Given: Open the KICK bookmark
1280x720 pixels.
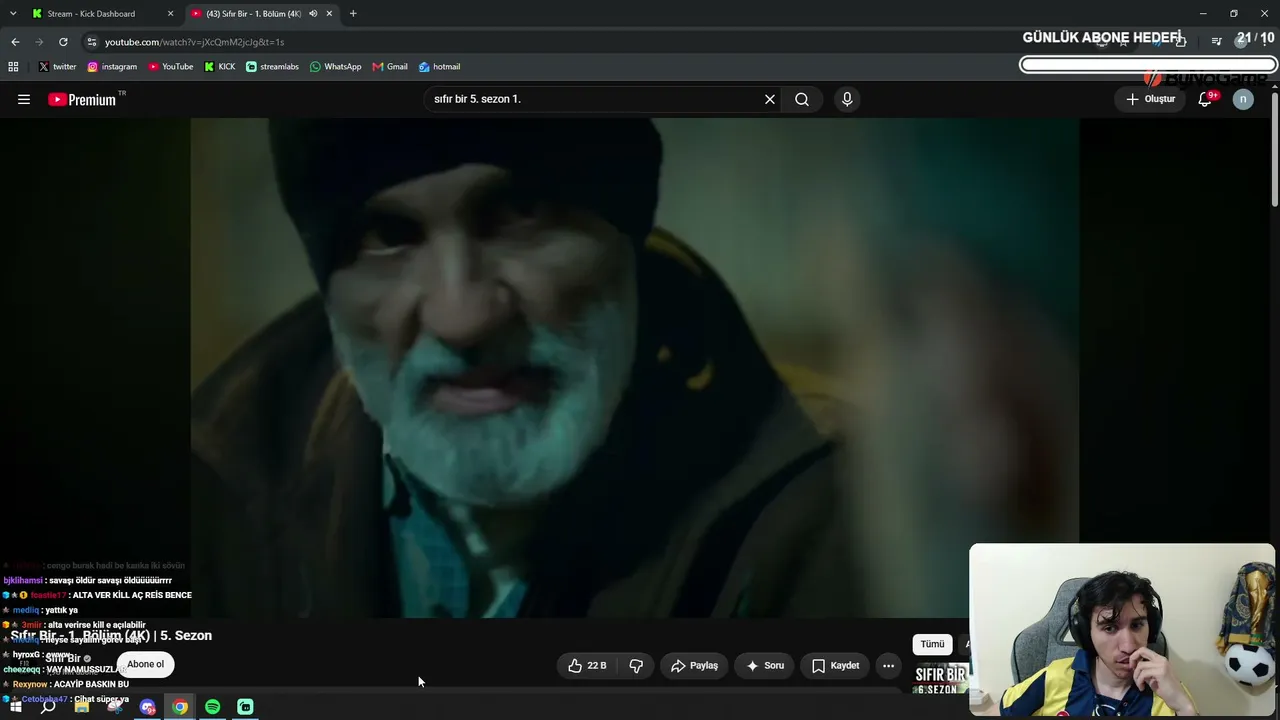Looking at the screenshot, I should click(x=220, y=67).
